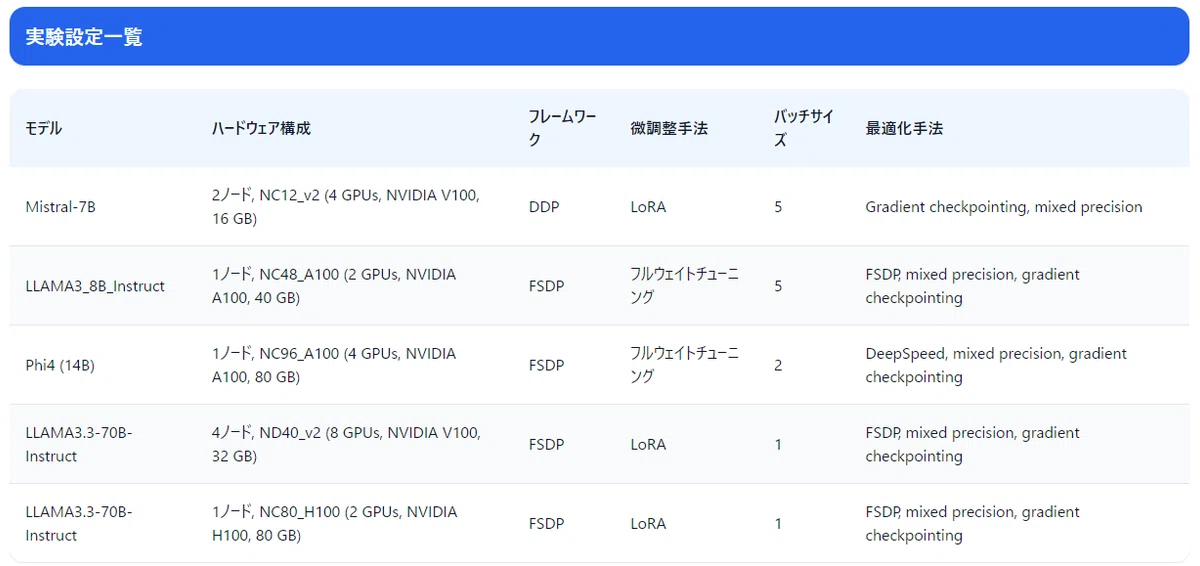Select the 'DeepSpeed, mixed precision, gradient checkpointing' cell
This screenshot has height=566, width=1200.
point(996,365)
